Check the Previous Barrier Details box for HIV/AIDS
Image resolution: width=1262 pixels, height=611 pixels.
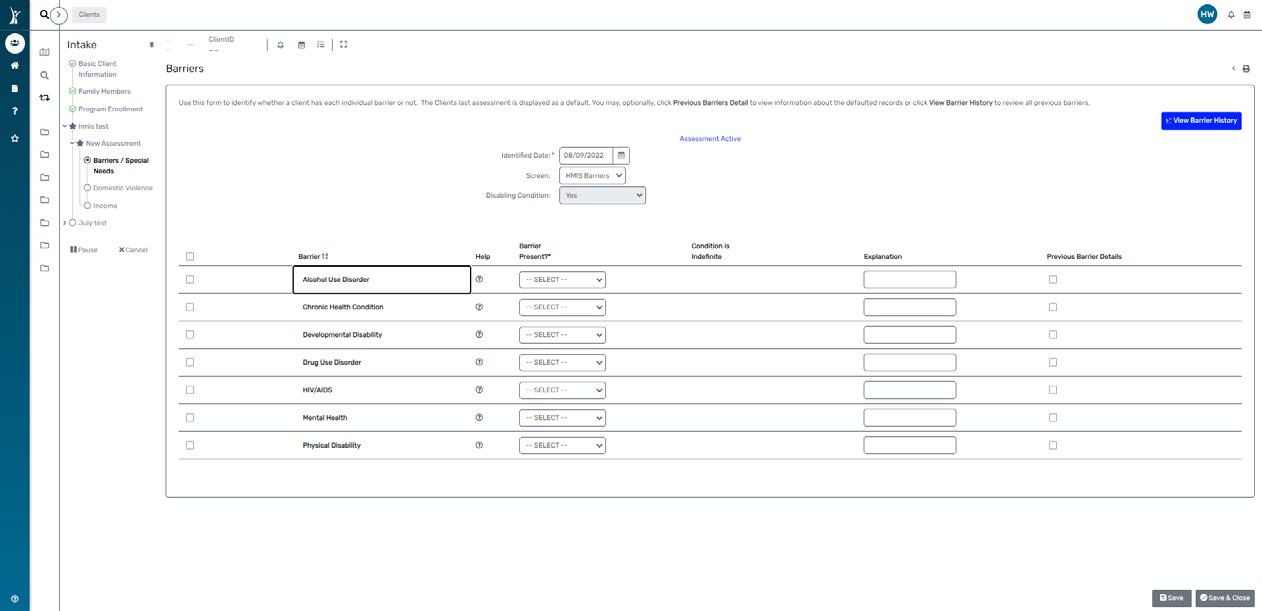pyautogui.click(x=1052, y=389)
